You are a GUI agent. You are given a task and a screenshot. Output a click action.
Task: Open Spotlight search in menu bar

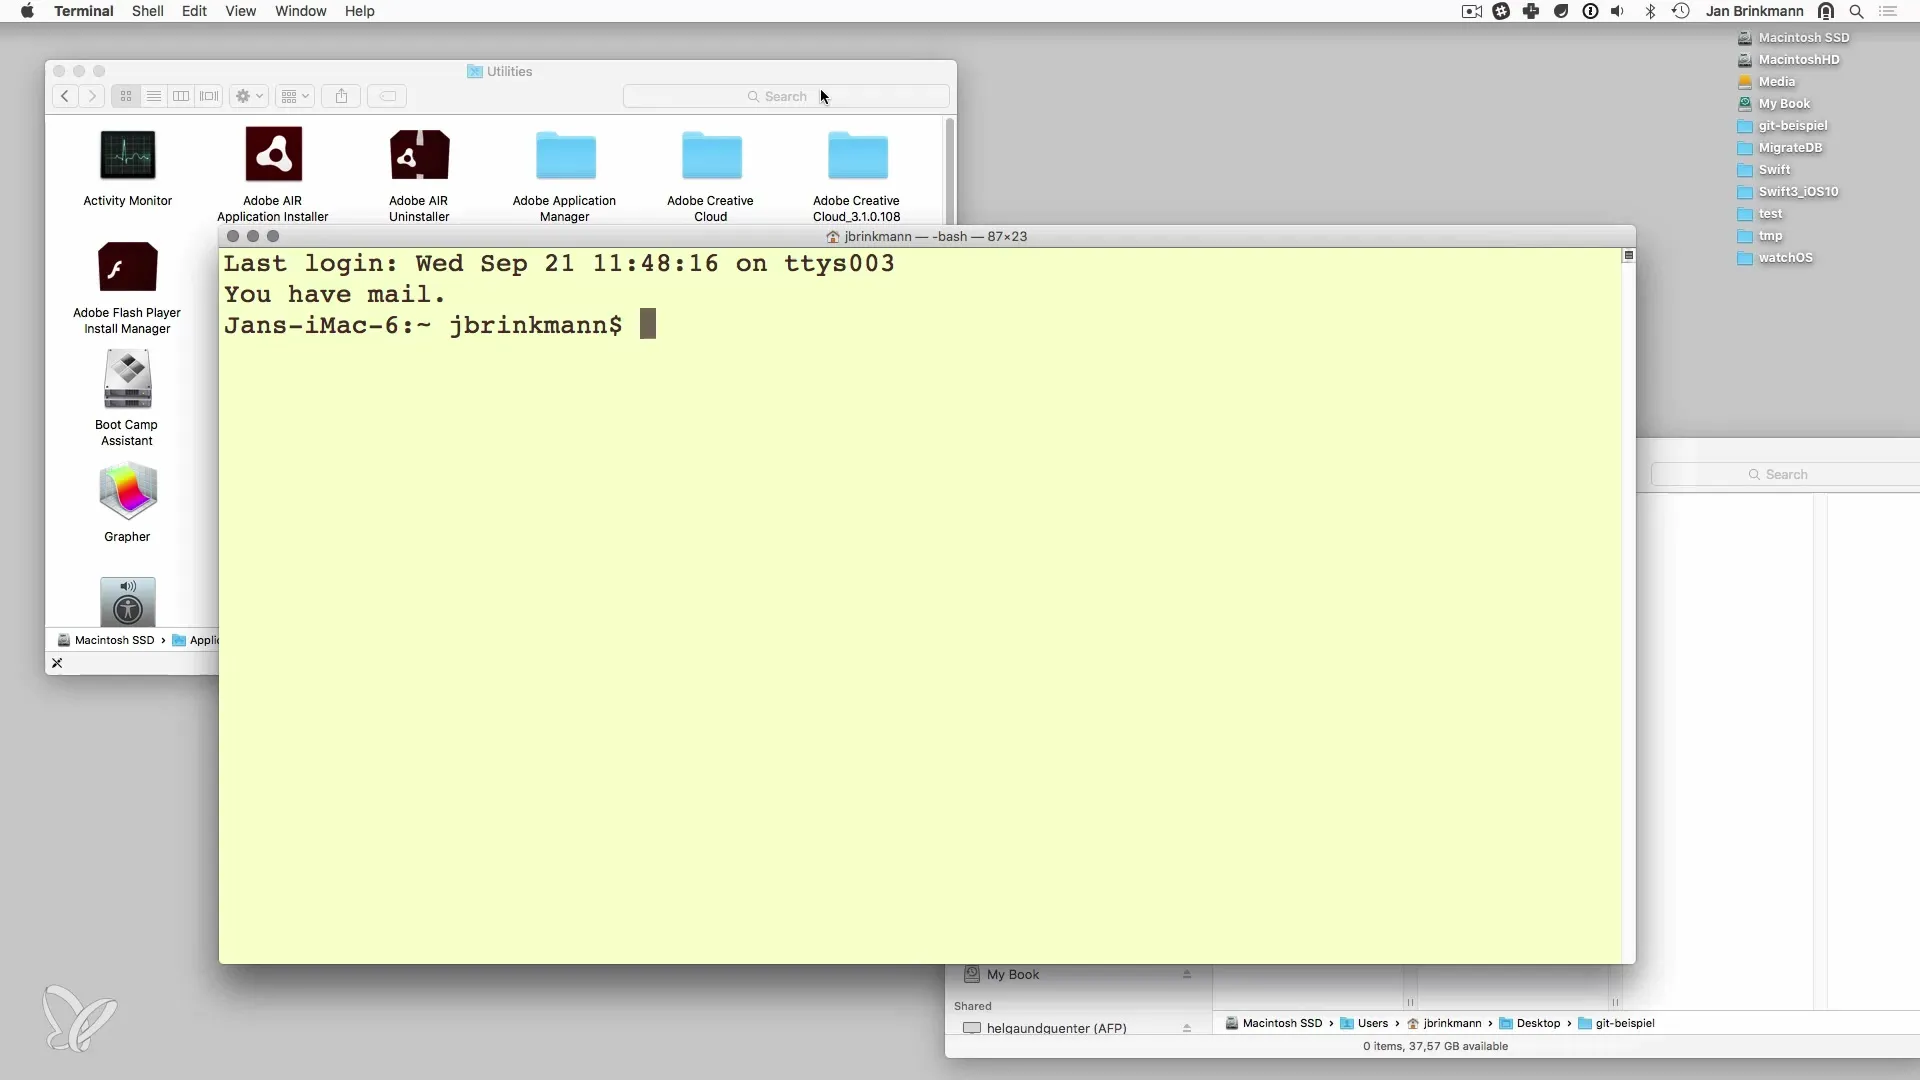click(1856, 11)
